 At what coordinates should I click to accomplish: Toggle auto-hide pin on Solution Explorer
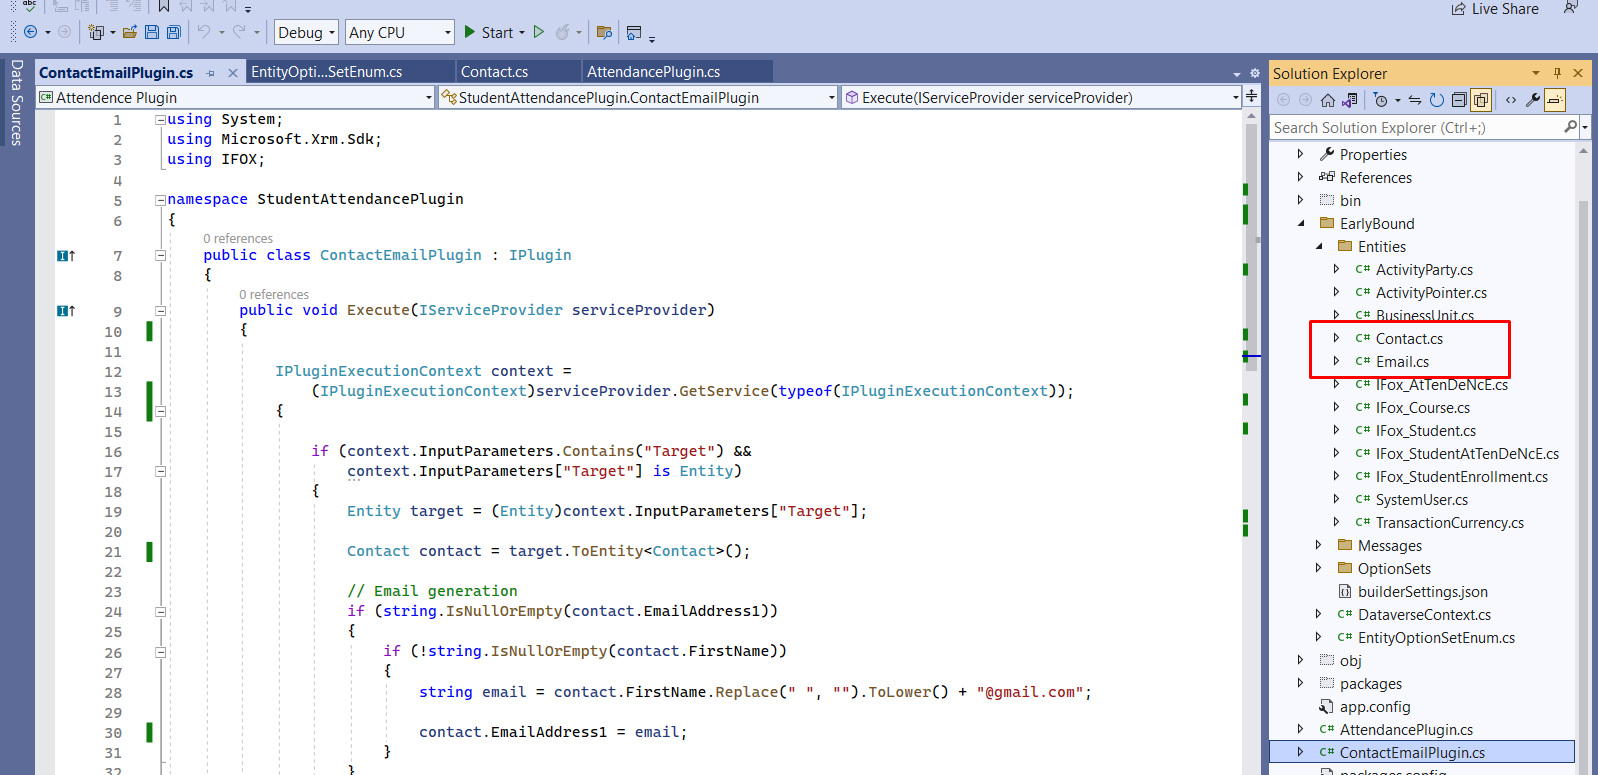click(x=1557, y=73)
